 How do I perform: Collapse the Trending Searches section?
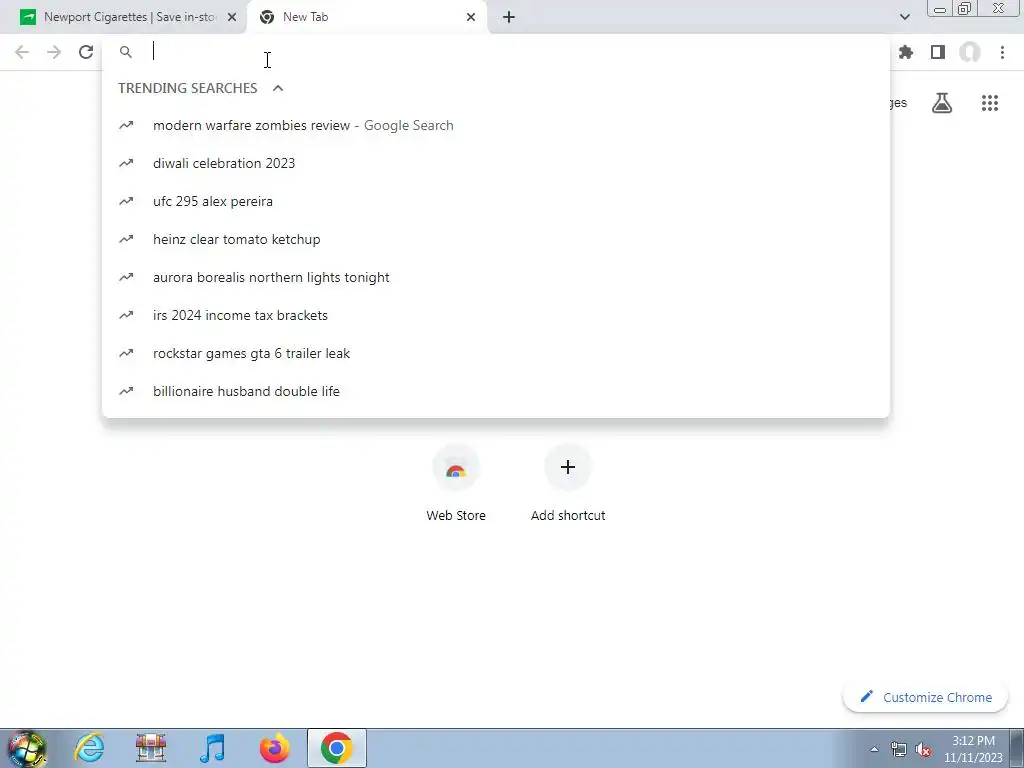[278, 88]
